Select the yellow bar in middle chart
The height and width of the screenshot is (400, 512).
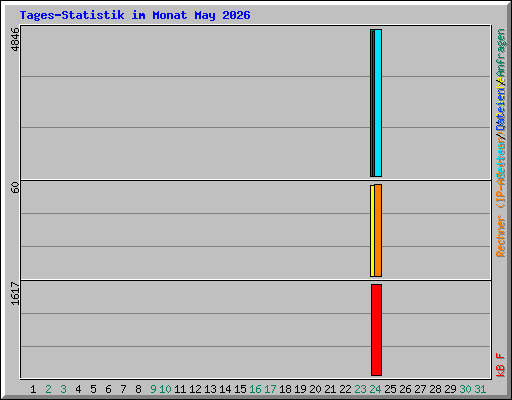click(x=372, y=231)
